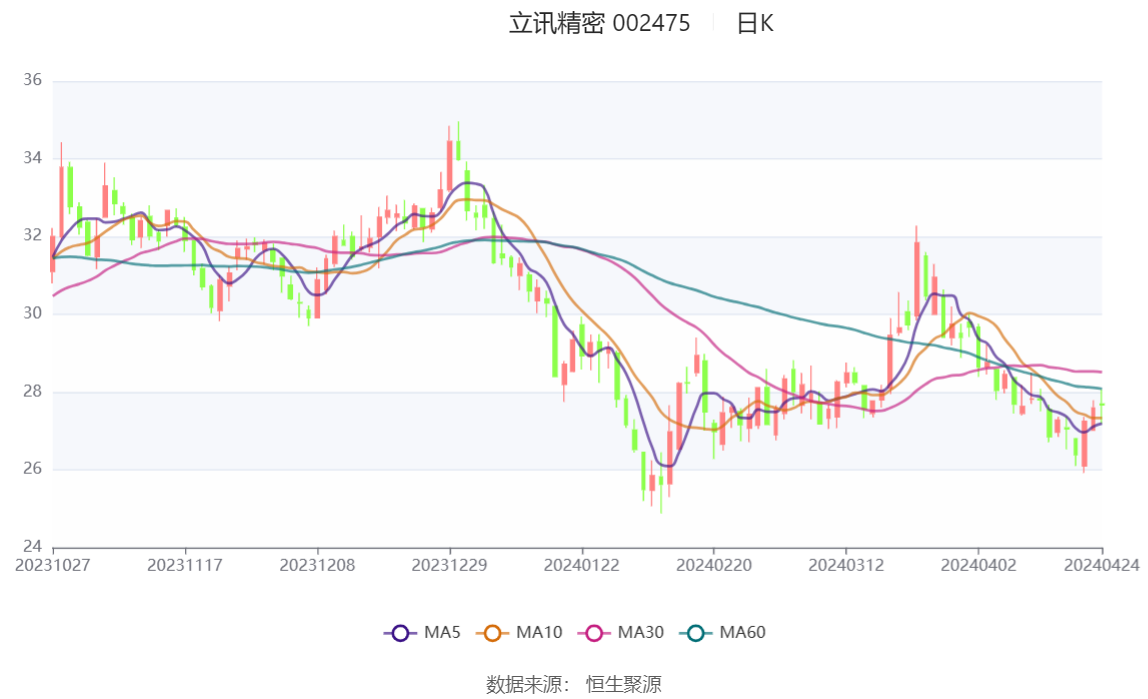Hide the MA30 line via its label

point(641,632)
